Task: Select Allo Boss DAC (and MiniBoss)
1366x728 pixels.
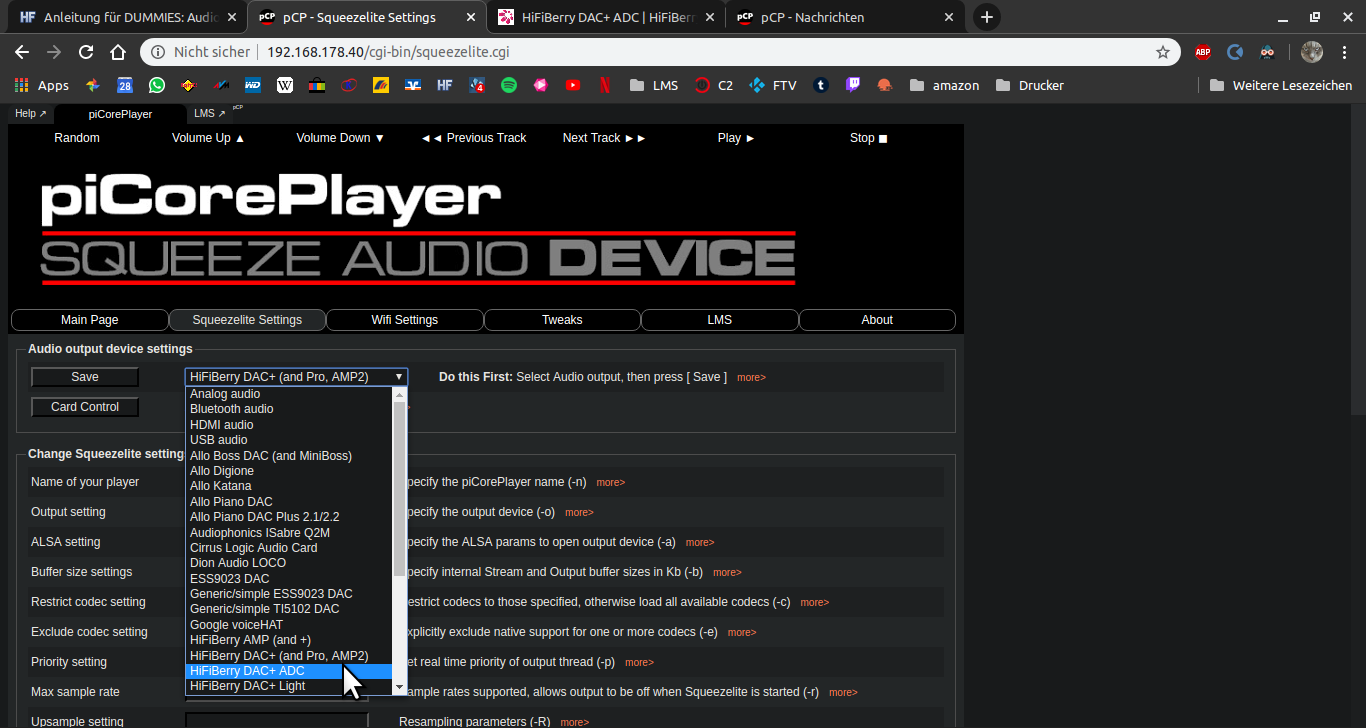Action: 289,456
